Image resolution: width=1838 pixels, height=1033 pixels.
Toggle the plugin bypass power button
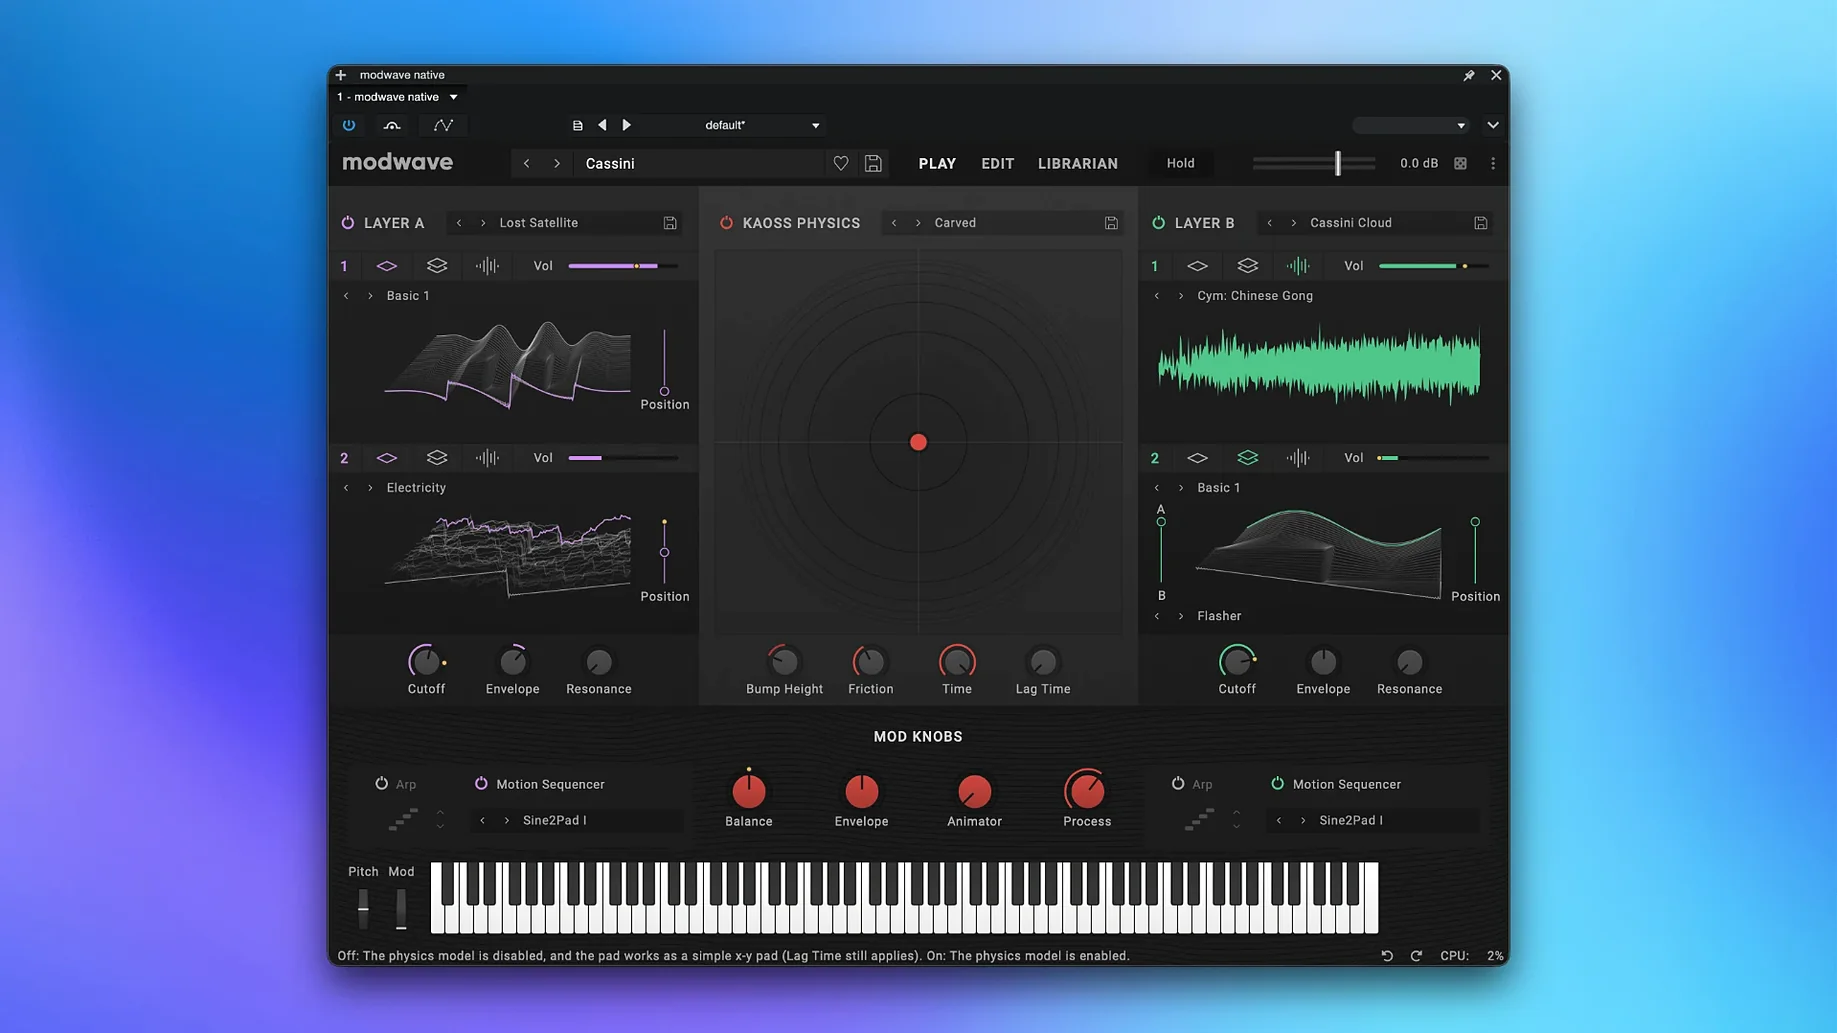[349, 126]
